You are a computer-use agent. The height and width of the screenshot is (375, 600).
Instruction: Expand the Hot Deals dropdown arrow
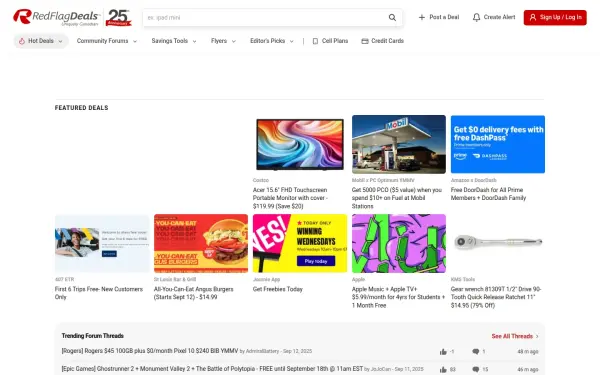pos(60,41)
